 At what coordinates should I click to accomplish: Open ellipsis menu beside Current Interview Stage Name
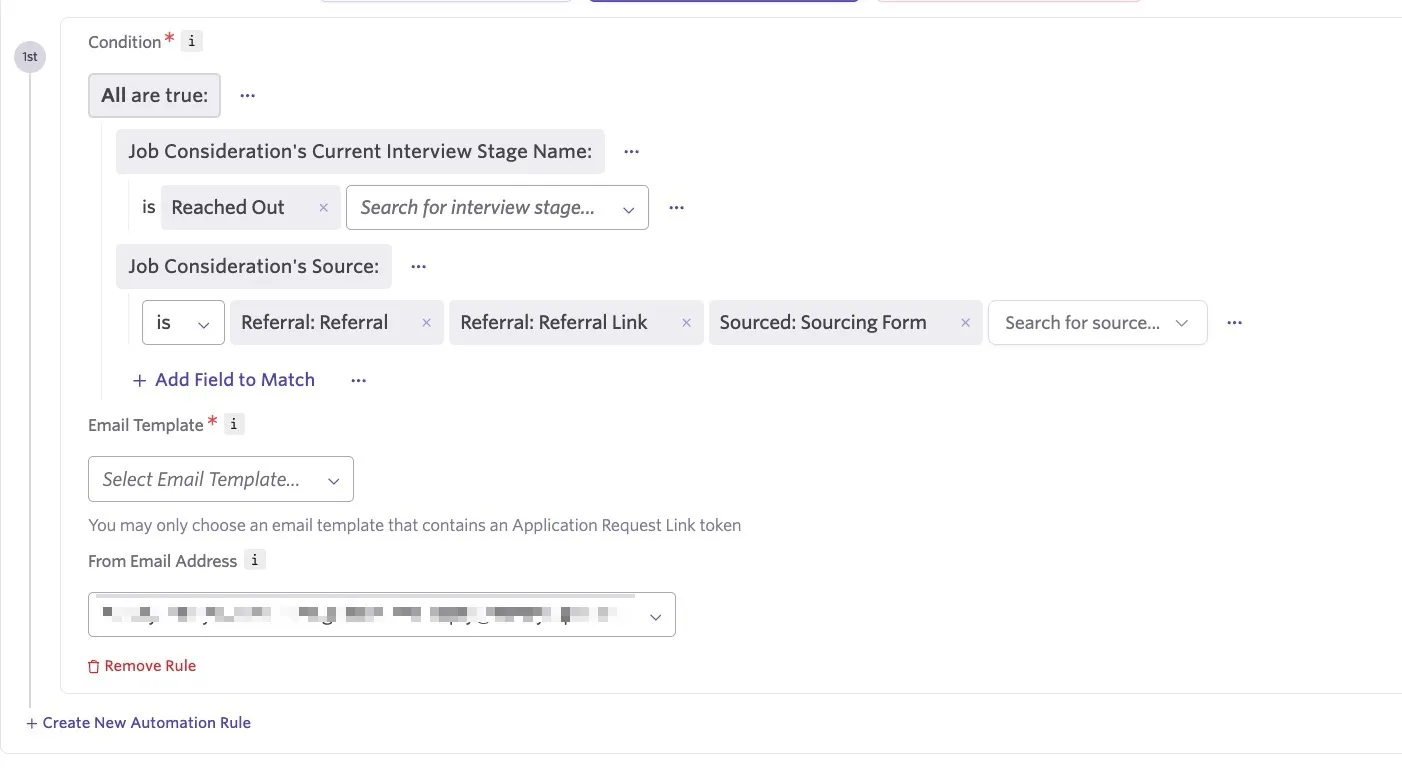(x=631, y=151)
